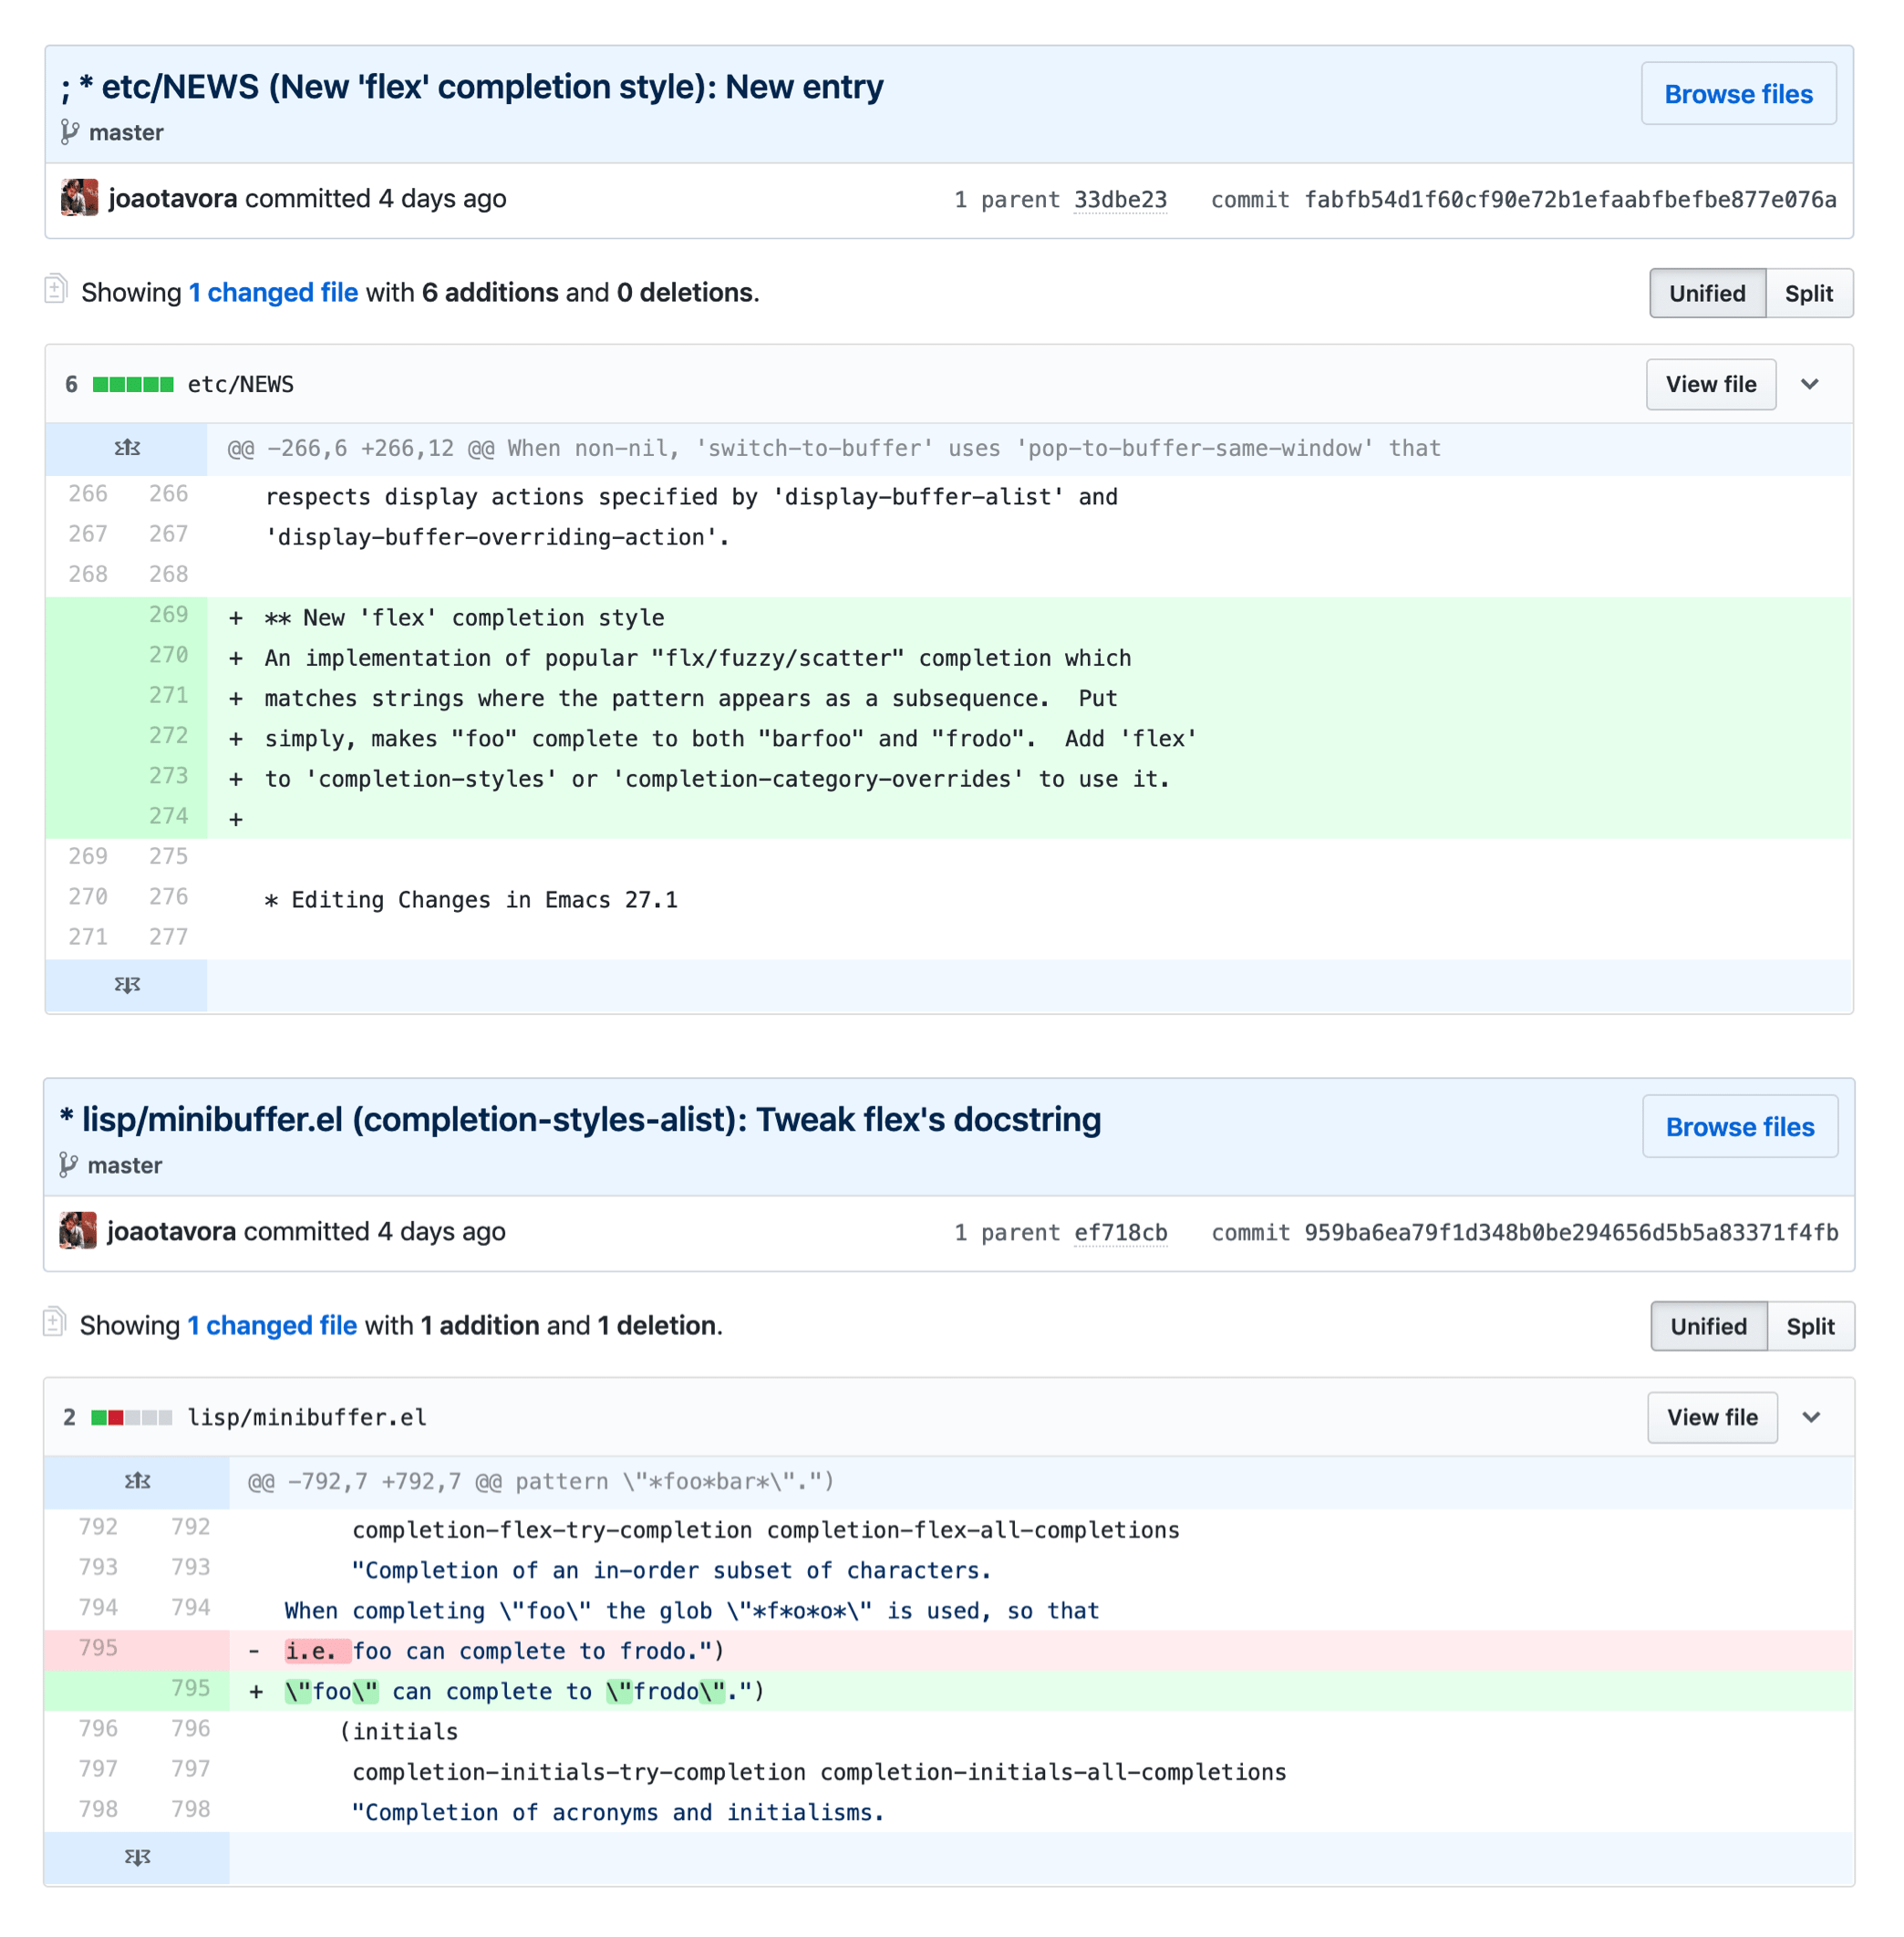This screenshot has width=1904, height=1937.
Task: Switch the second commit diff to Split view
Action: [1810, 1326]
